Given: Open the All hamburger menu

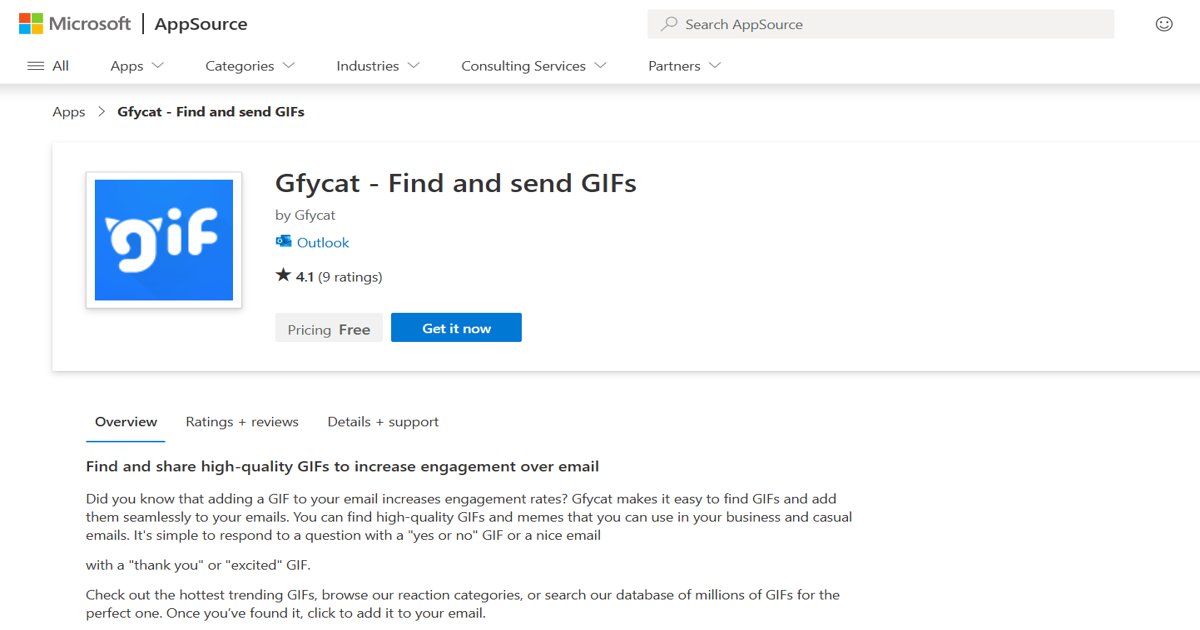Looking at the screenshot, I should pyautogui.click(x=48, y=66).
